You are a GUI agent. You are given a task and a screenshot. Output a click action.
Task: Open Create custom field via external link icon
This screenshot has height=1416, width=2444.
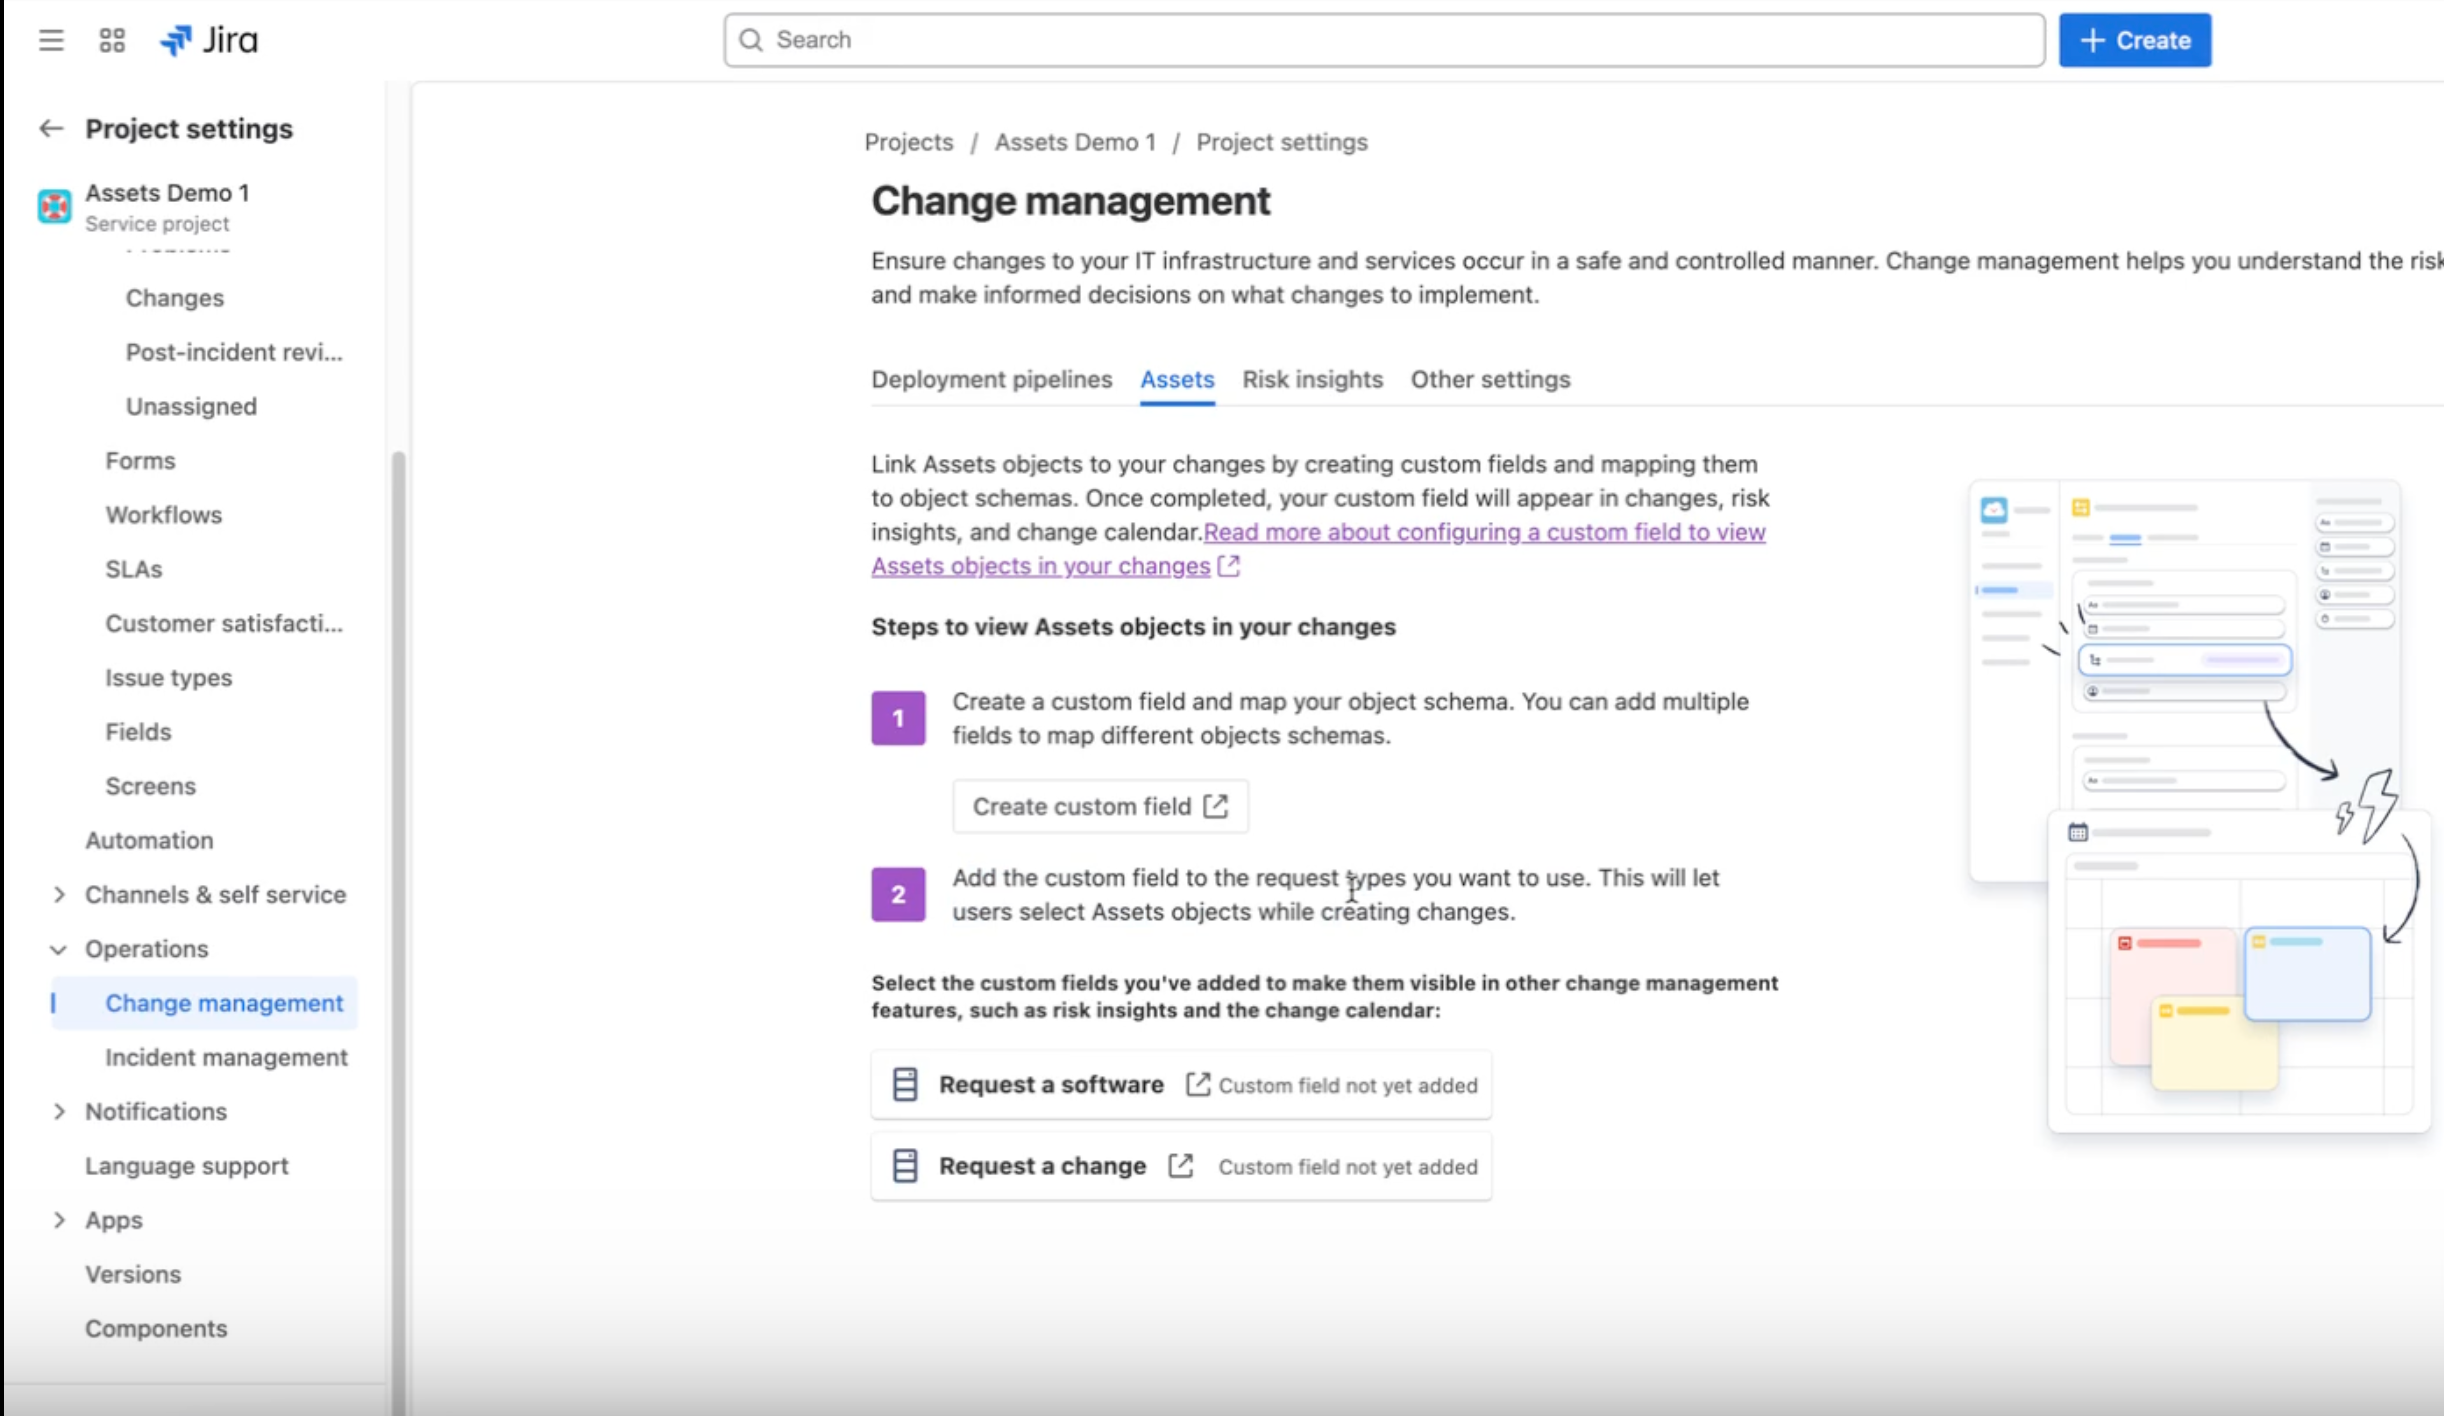(x=1216, y=805)
